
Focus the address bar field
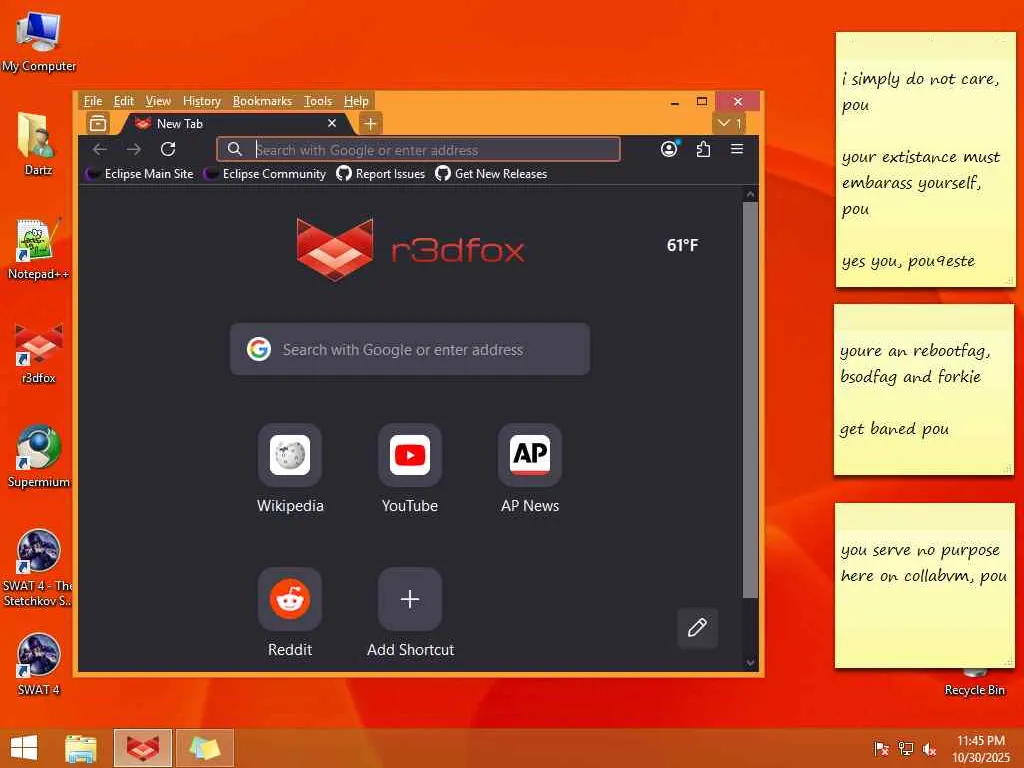[x=419, y=150]
